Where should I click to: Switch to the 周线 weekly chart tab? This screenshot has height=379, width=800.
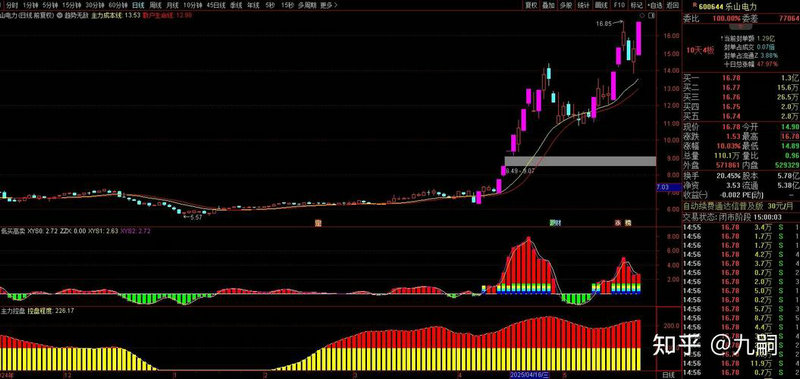click(x=155, y=5)
